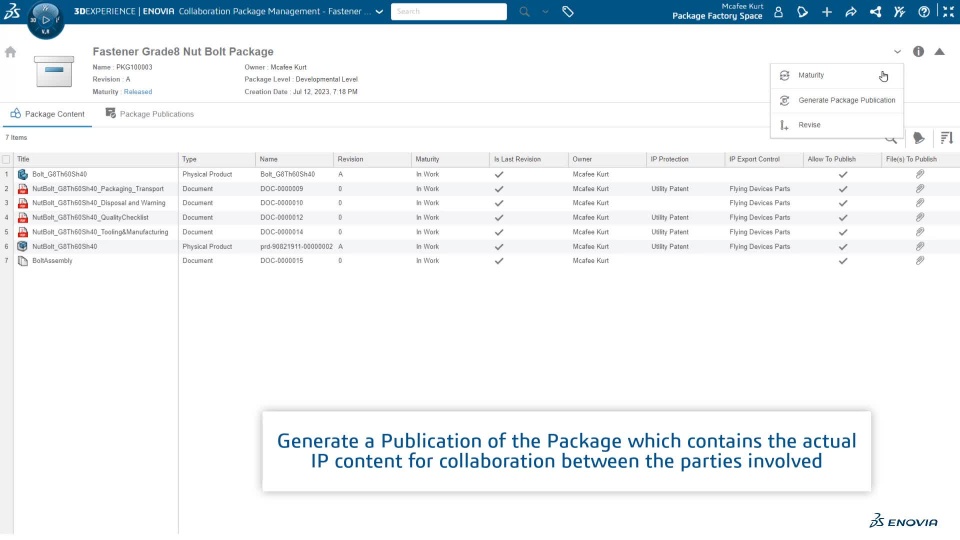960x540 pixels.
Task: Toggle Allow To Publish check for prd-90821911 row
Action: pos(843,247)
